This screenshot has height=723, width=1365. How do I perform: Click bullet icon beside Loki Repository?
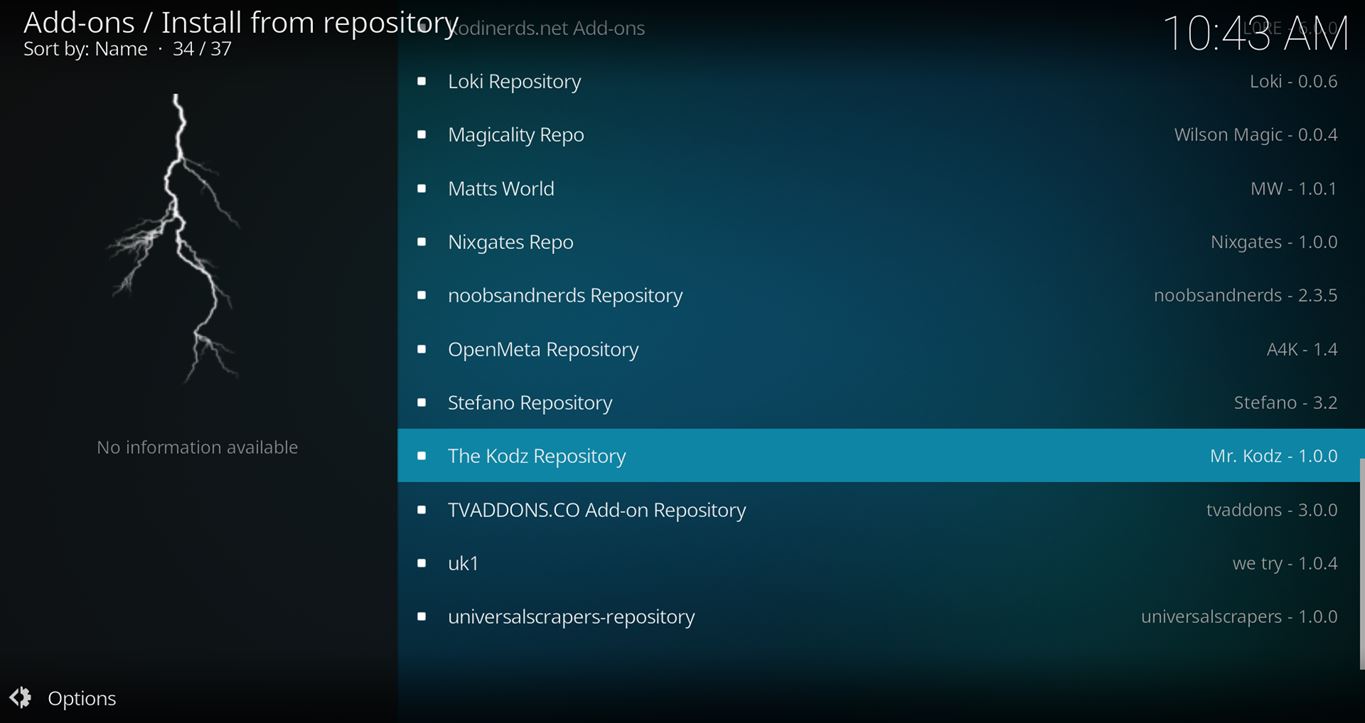pyautogui.click(x=422, y=81)
